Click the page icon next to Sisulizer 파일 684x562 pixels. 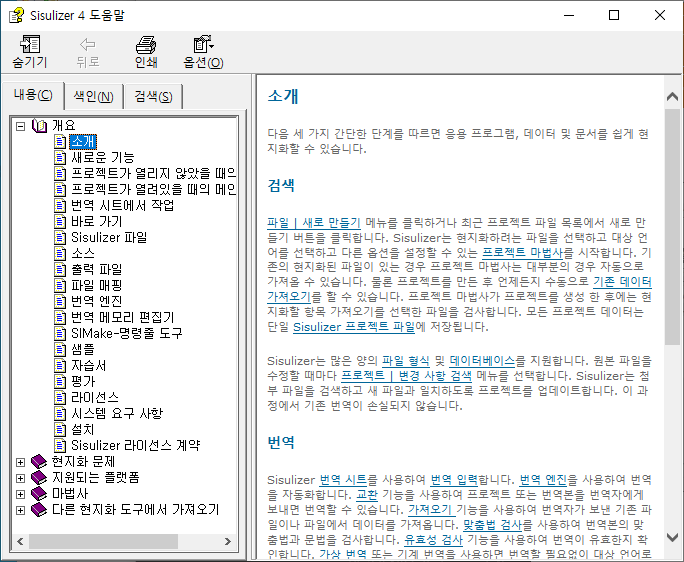(60, 237)
